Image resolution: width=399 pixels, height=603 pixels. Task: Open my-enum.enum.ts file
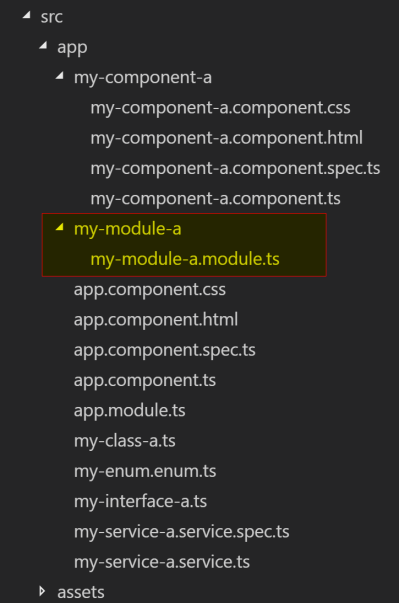(145, 471)
